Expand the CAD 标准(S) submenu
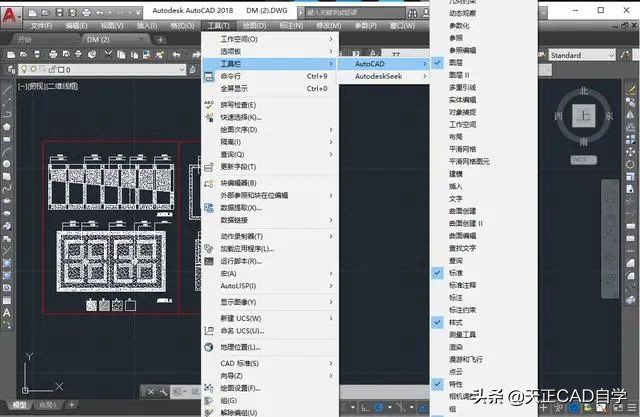640x417 pixels. click(x=270, y=364)
